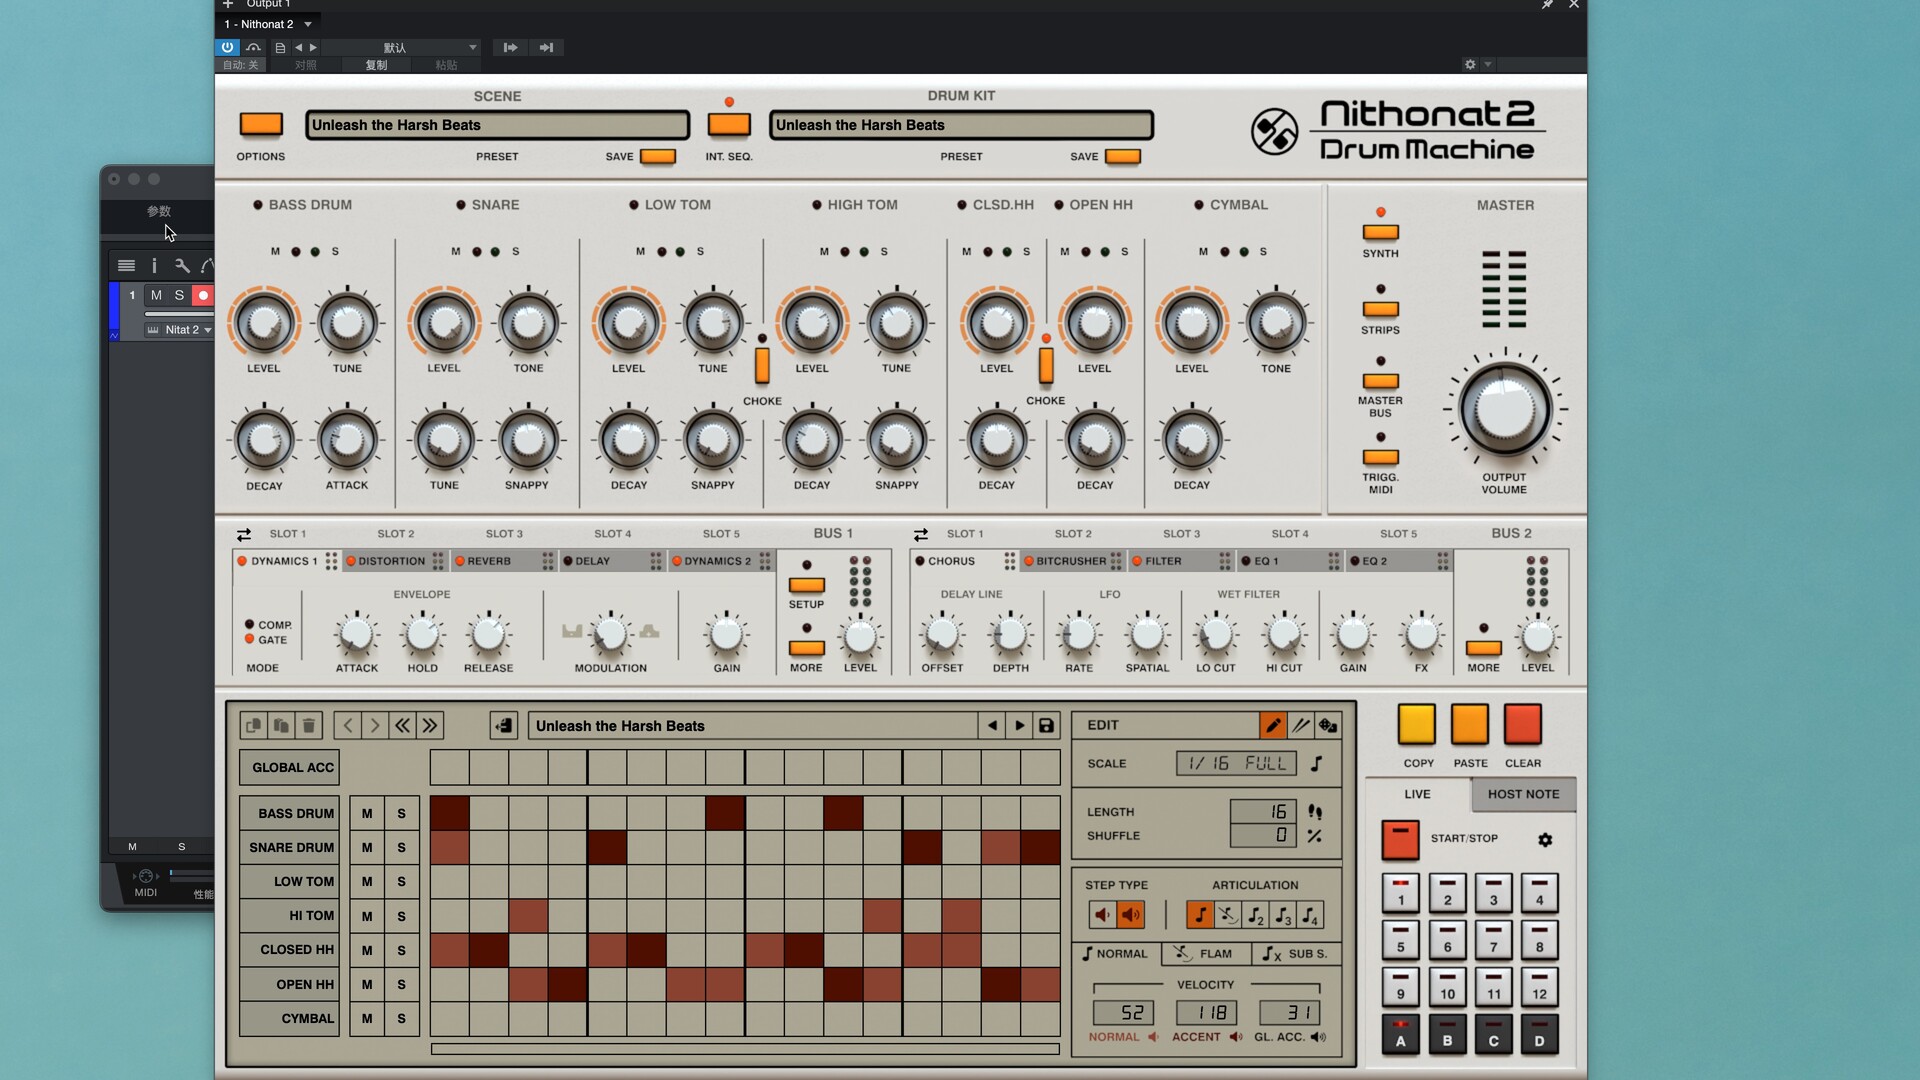
Task: Select the double-slash line edit tool
Action: pos(1300,725)
